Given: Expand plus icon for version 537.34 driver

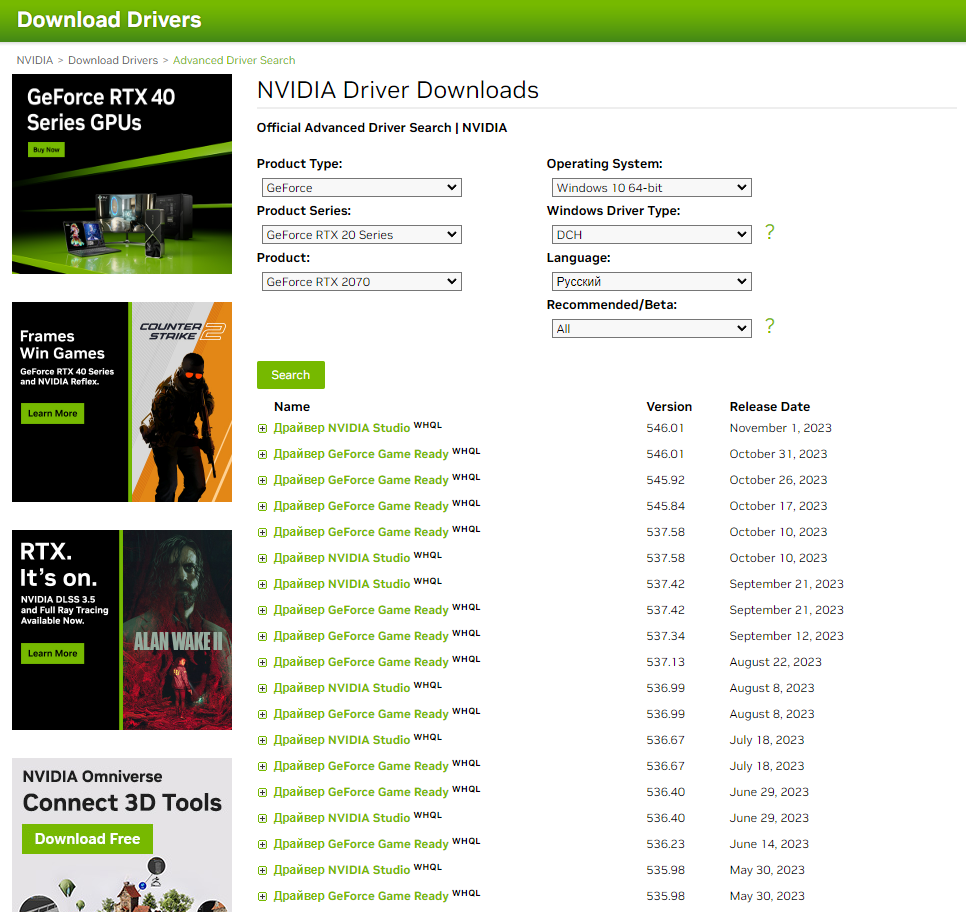Looking at the screenshot, I should [263, 636].
